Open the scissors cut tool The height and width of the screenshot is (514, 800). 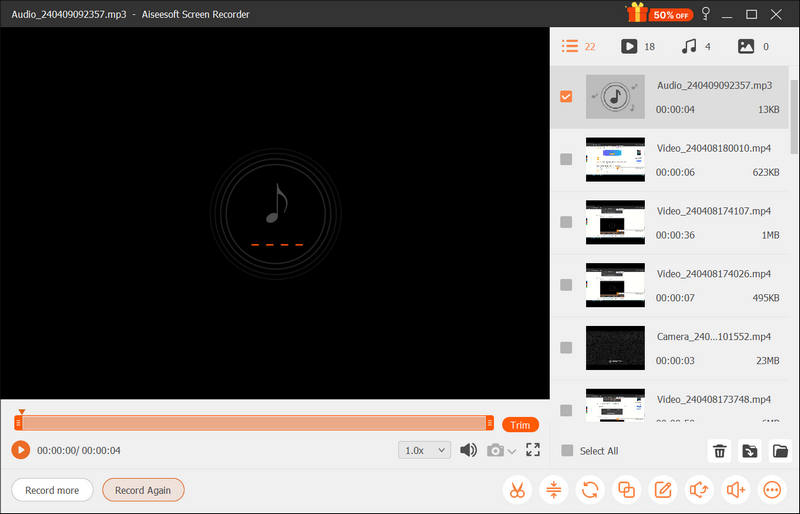517,490
